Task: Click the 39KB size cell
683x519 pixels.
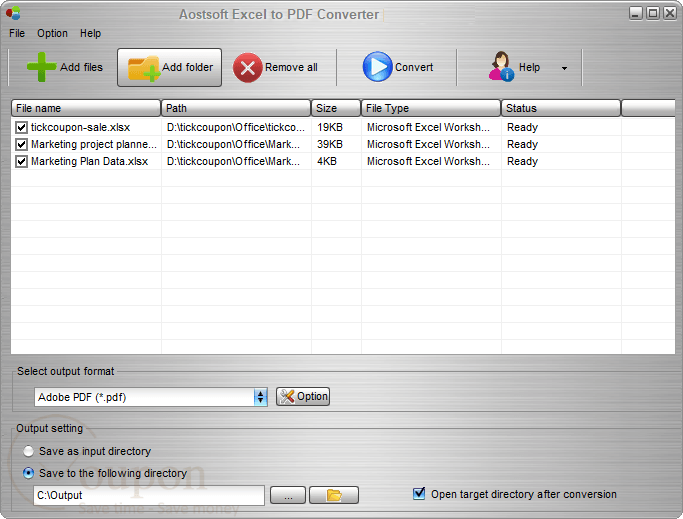Action: tap(330, 144)
